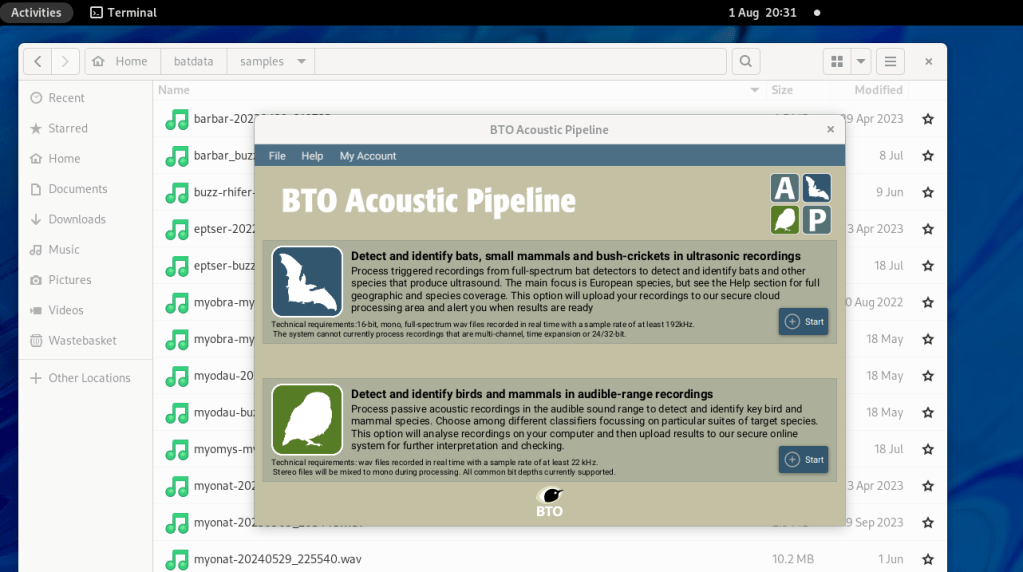
Task: Click the large bat icon tile
Action: (307, 281)
